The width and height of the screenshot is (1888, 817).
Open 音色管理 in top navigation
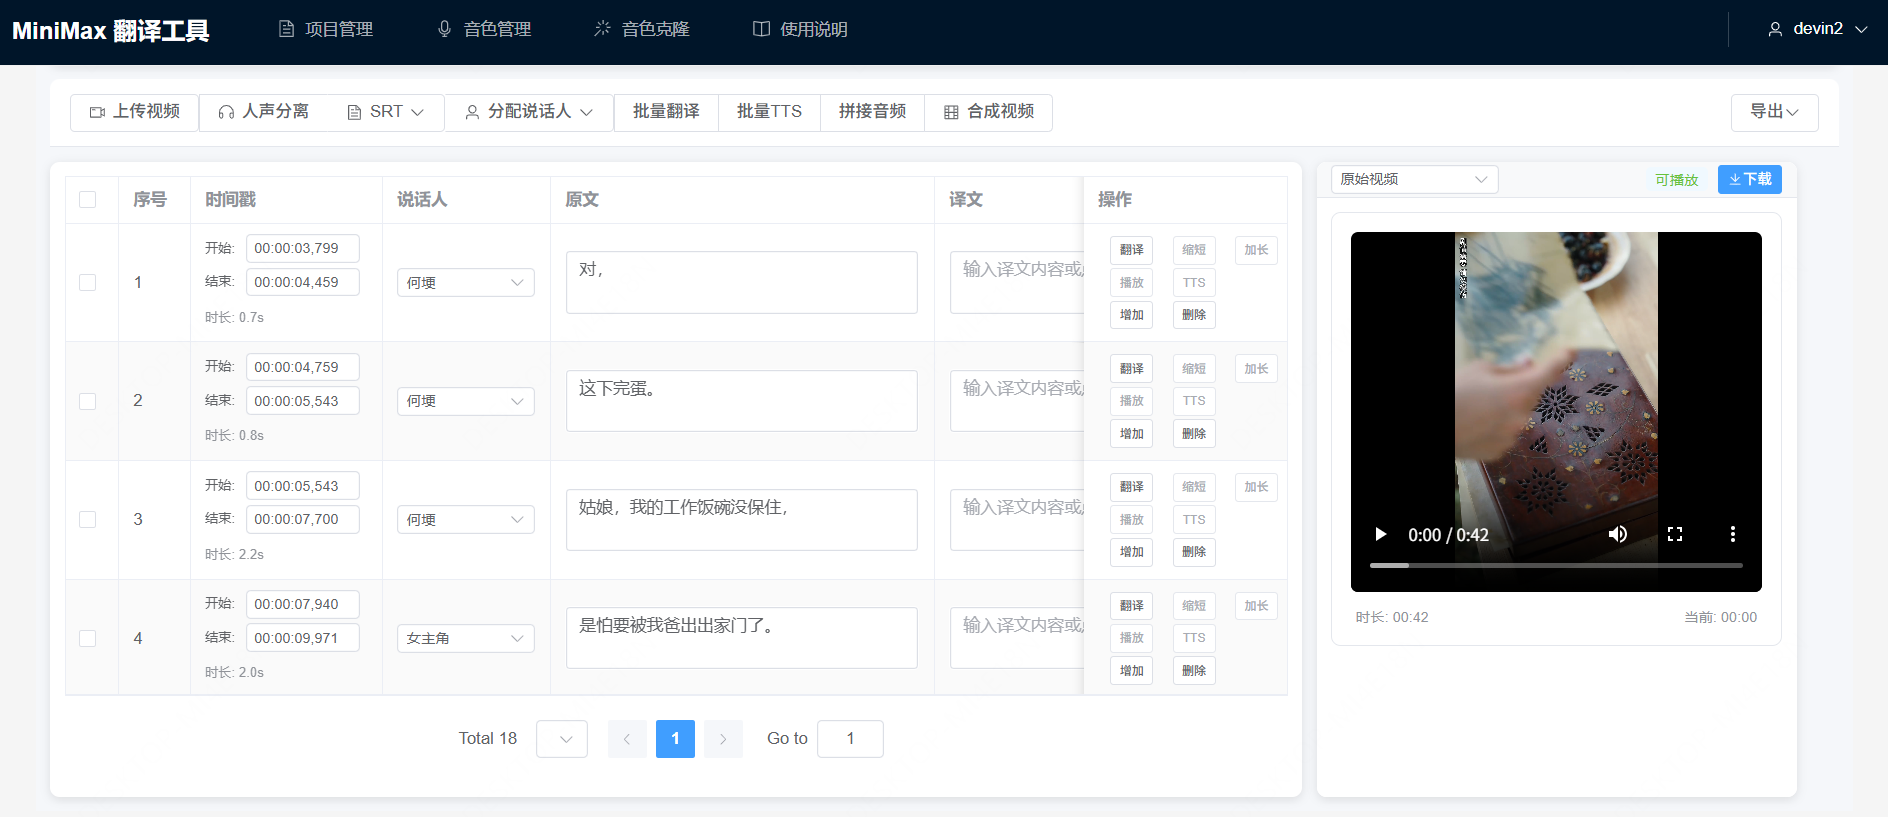point(484,29)
